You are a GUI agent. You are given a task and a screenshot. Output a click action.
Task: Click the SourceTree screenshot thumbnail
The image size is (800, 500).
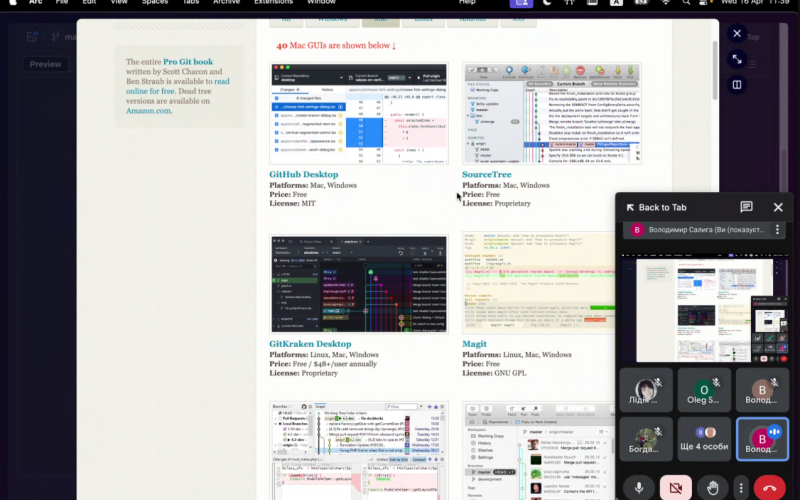pos(552,113)
